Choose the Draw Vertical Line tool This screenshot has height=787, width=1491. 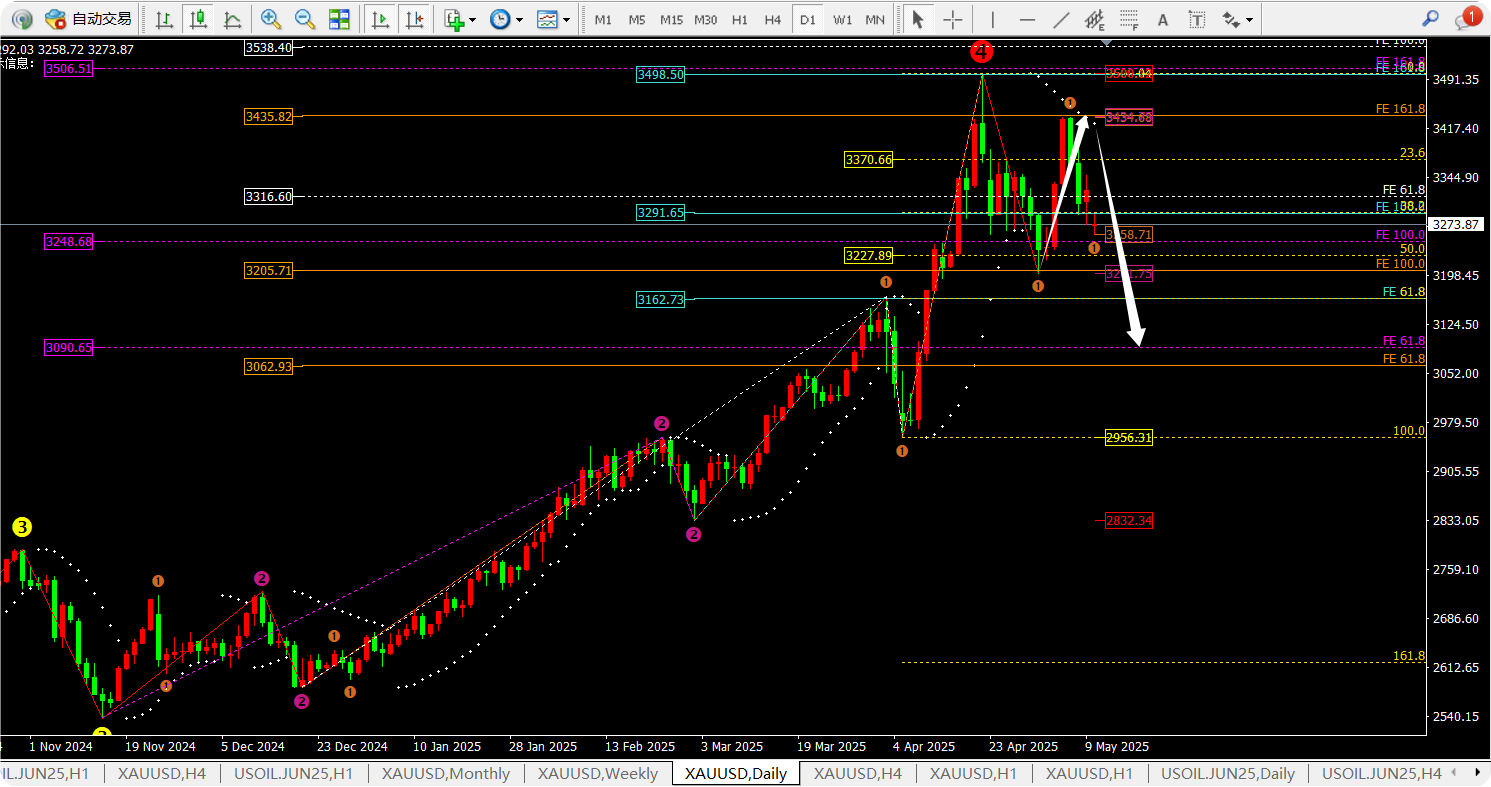(992, 19)
